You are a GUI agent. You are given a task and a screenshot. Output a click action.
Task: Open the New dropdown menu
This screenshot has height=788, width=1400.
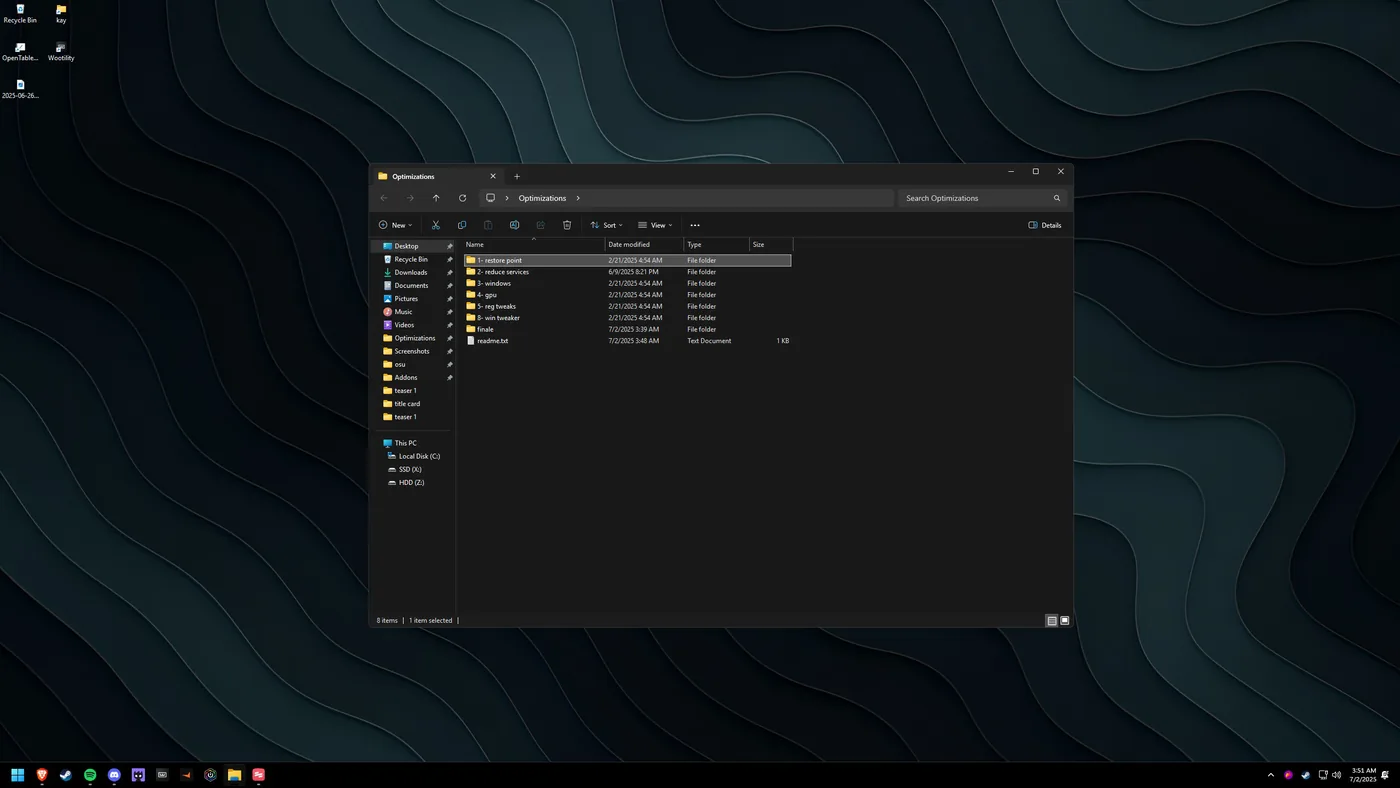coord(395,225)
